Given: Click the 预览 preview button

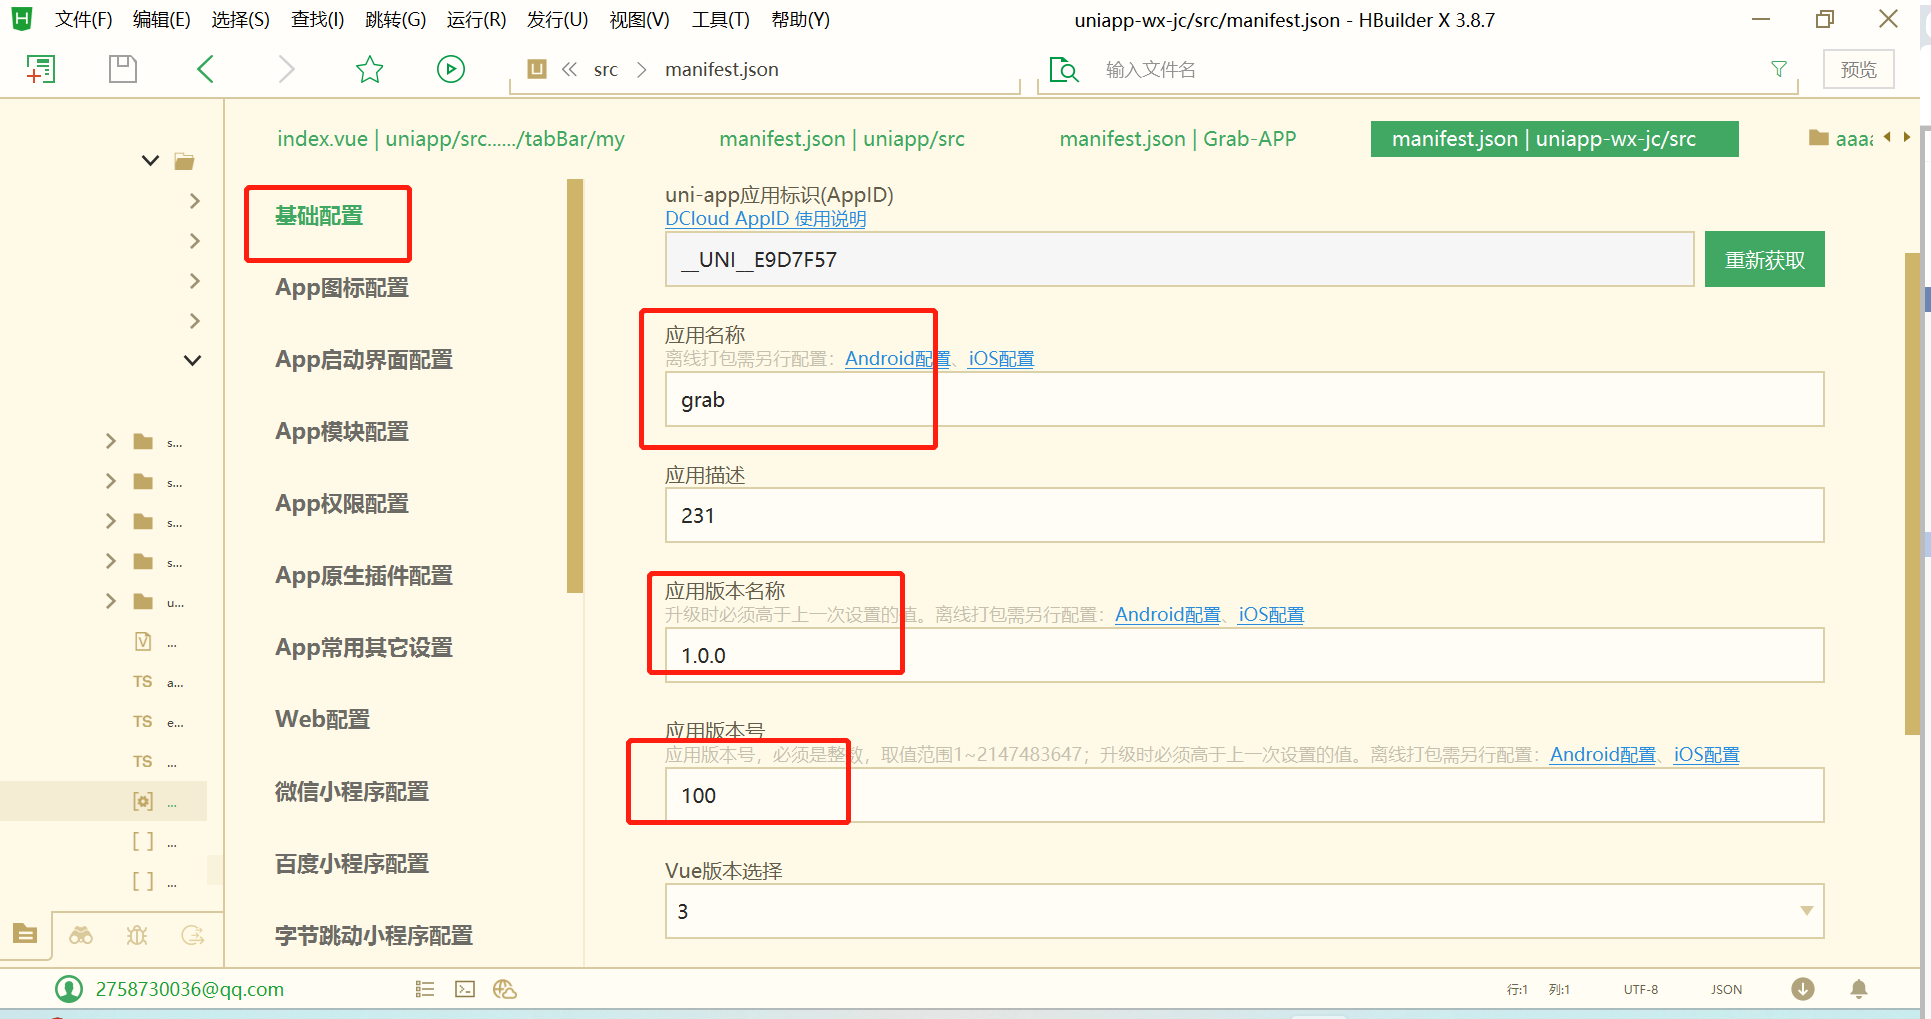Looking at the screenshot, I should tap(1858, 70).
